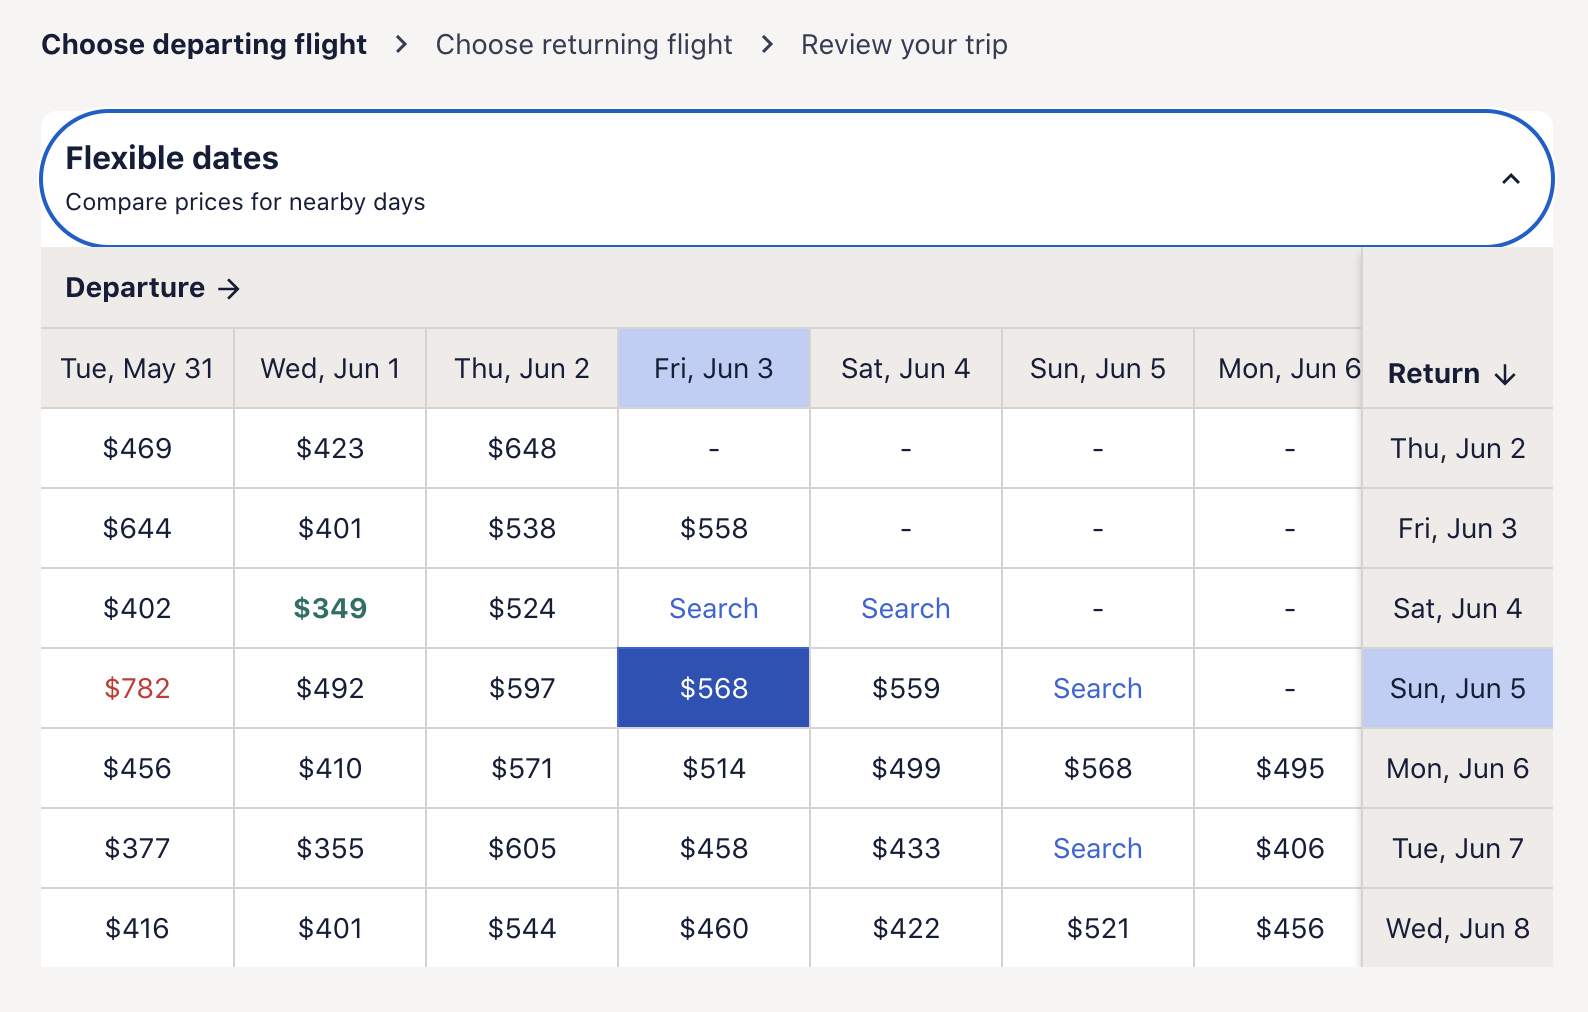Viewport: 1588px width, 1012px height.
Task: Click Search for Sun Jun 5 to Tue Jun 7
Action: 1097,849
